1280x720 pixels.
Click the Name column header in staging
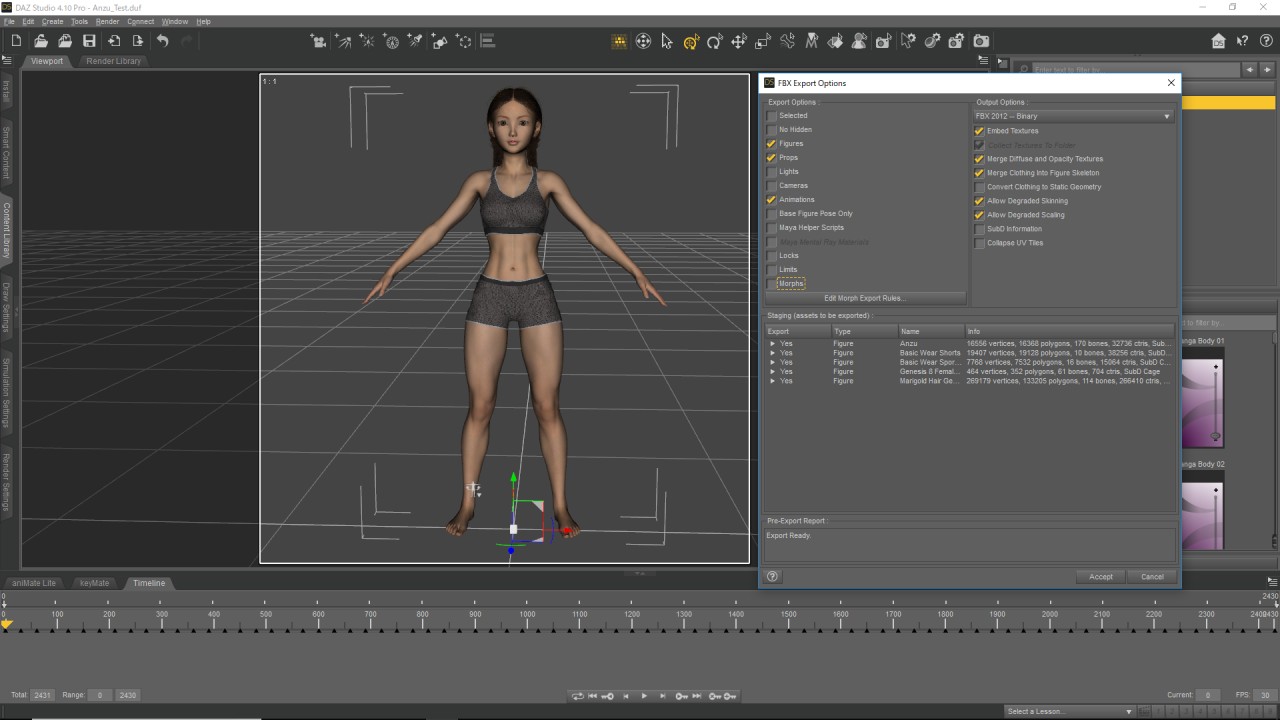click(x=930, y=331)
